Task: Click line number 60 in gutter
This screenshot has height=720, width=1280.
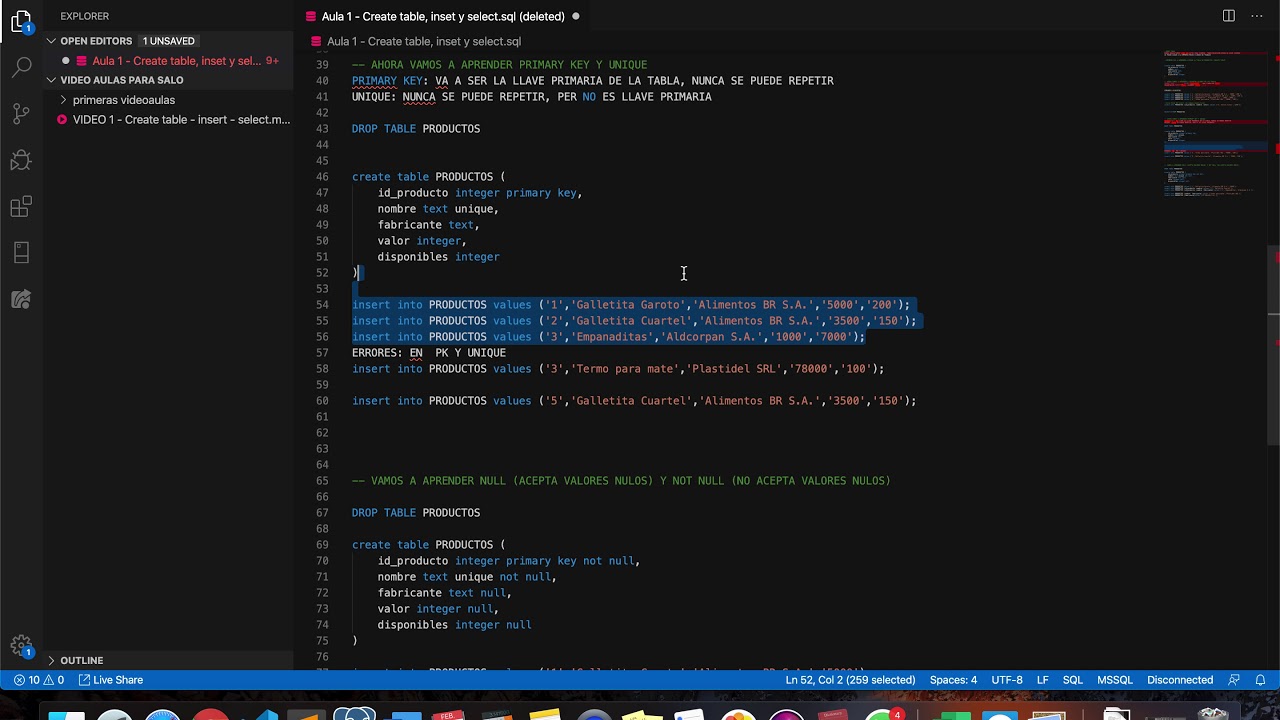Action: coord(322,401)
